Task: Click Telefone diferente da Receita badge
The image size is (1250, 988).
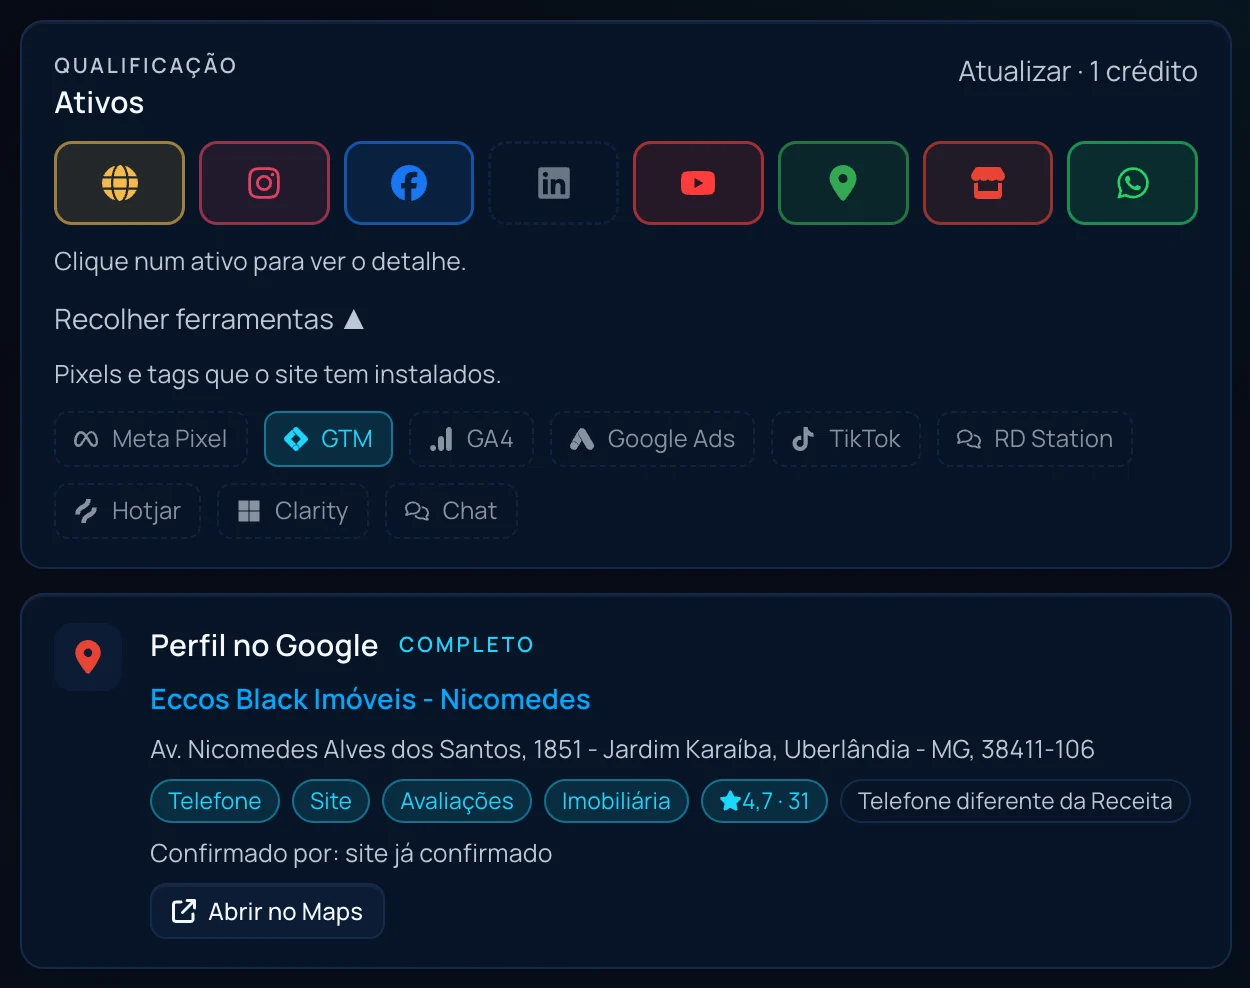Action: click(1015, 801)
